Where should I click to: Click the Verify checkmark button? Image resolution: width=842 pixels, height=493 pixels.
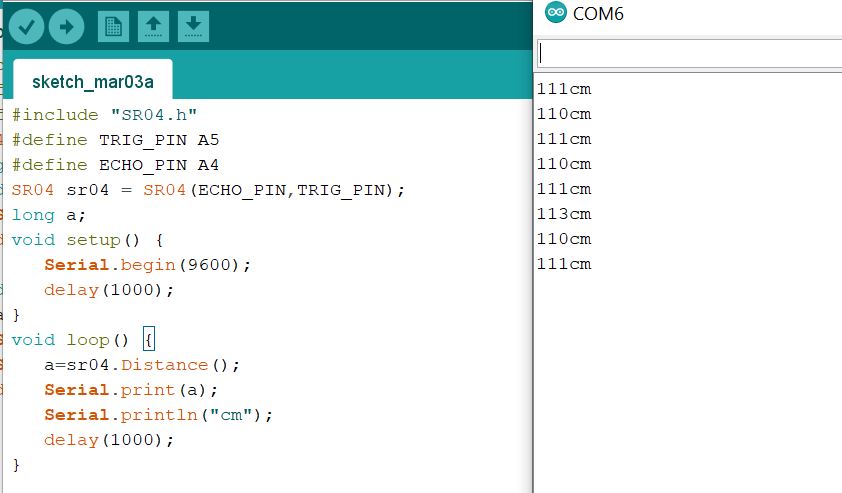(26, 26)
